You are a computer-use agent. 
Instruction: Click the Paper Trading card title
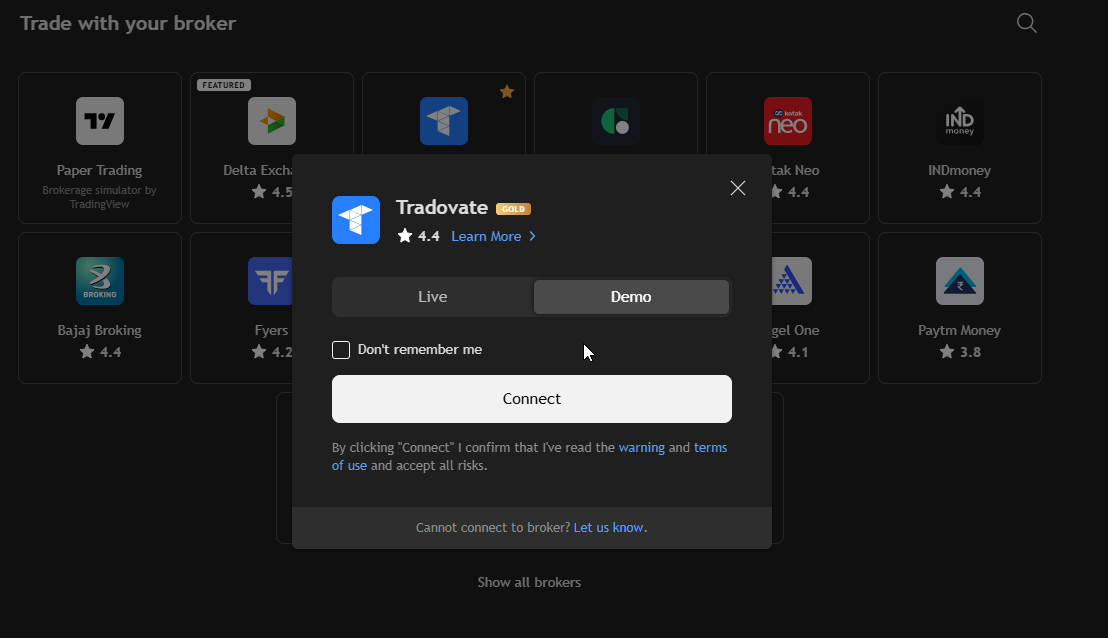point(100,170)
